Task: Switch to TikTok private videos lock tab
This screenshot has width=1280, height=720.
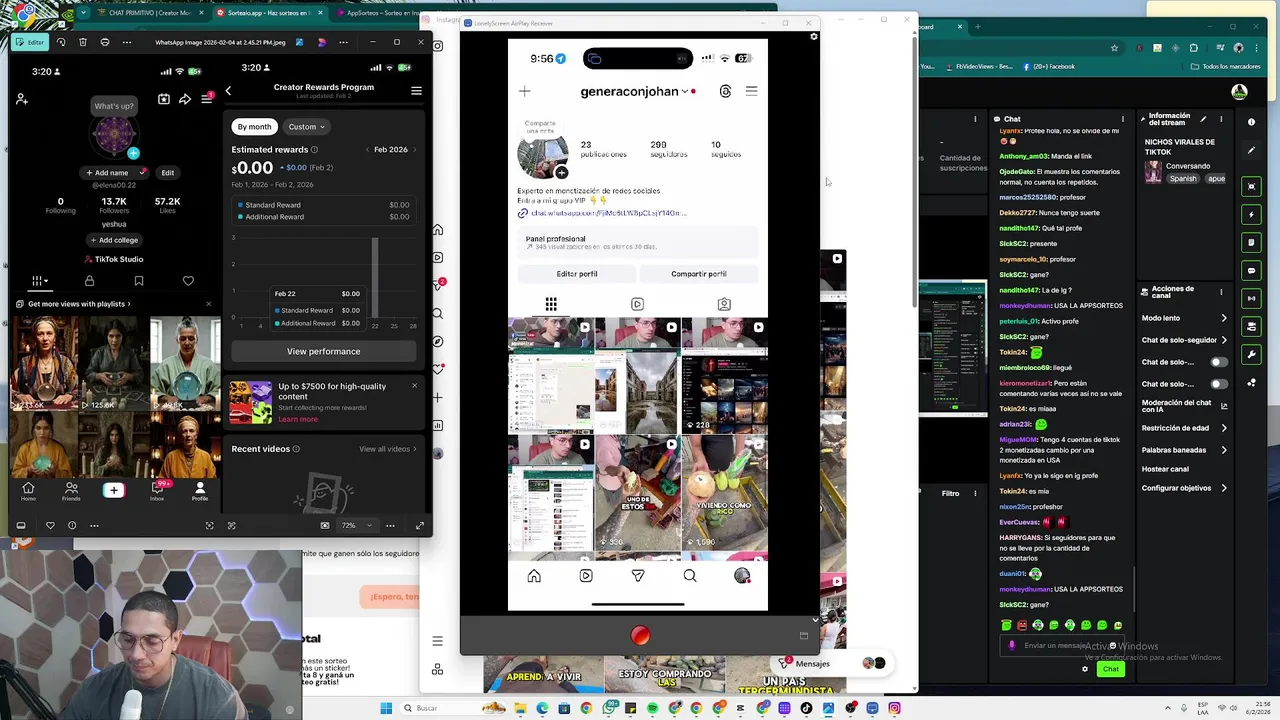Action: tap(89, 281)
